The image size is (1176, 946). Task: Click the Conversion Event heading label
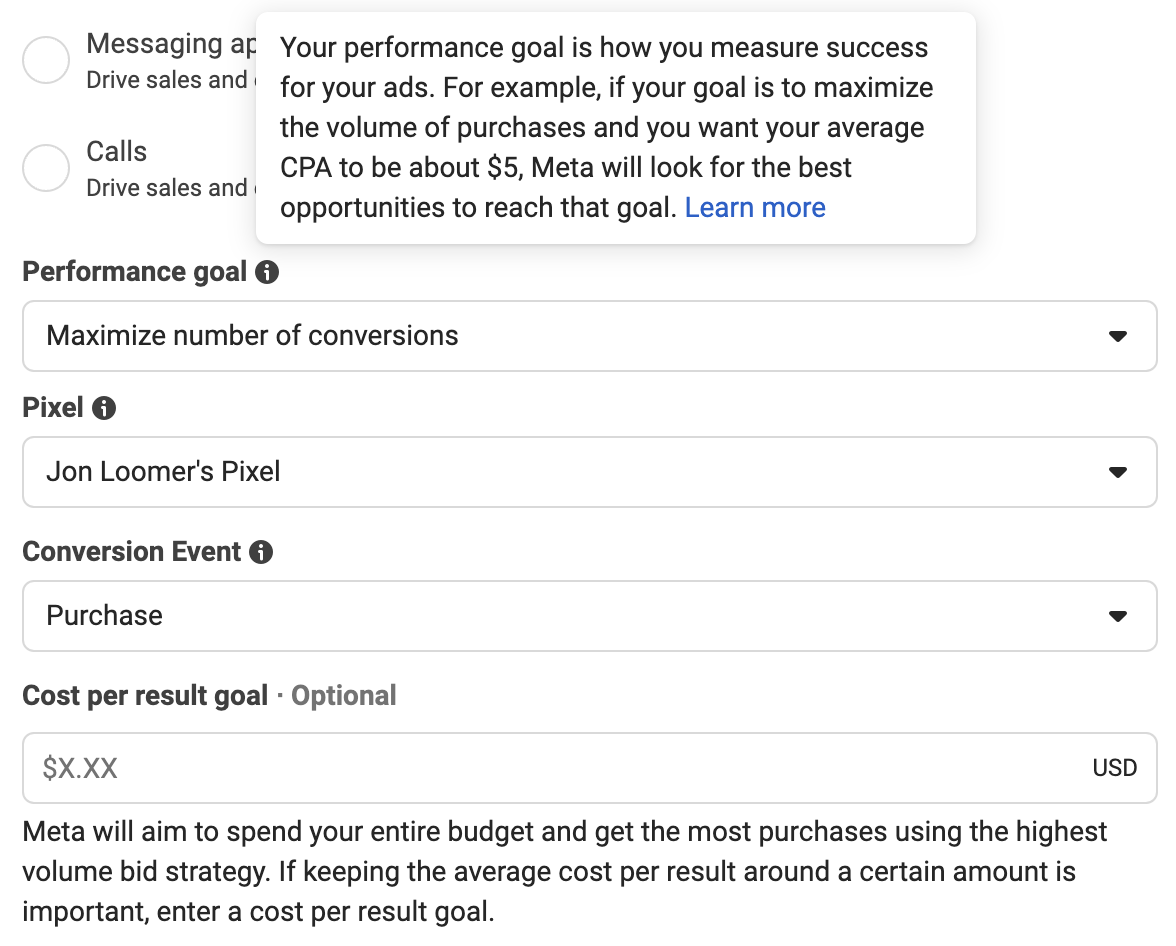tap(131, 551)
